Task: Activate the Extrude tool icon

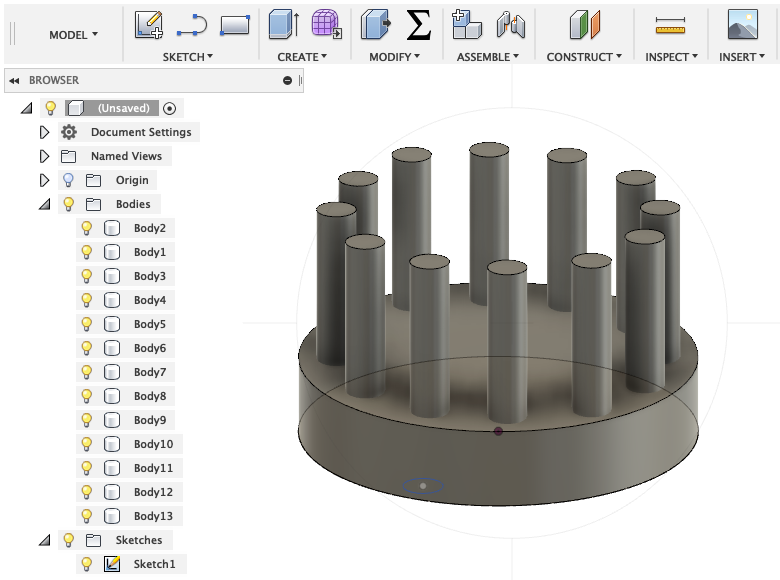Action: [x=284, y=25]
